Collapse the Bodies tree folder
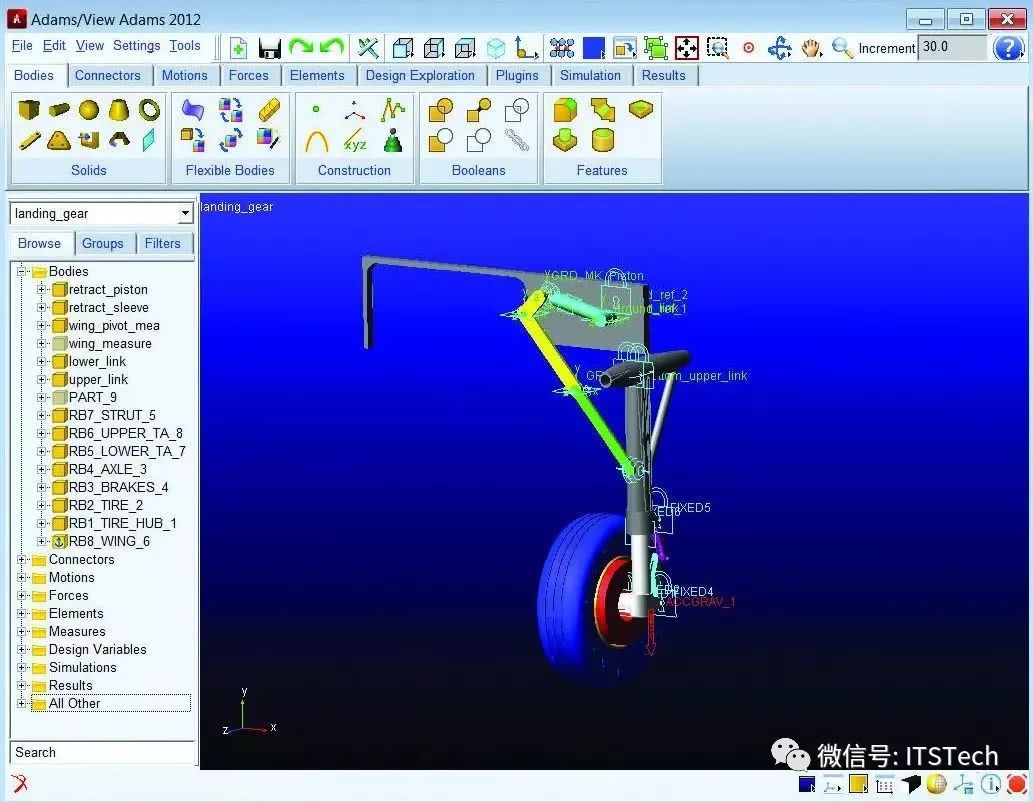 [22, 272]
